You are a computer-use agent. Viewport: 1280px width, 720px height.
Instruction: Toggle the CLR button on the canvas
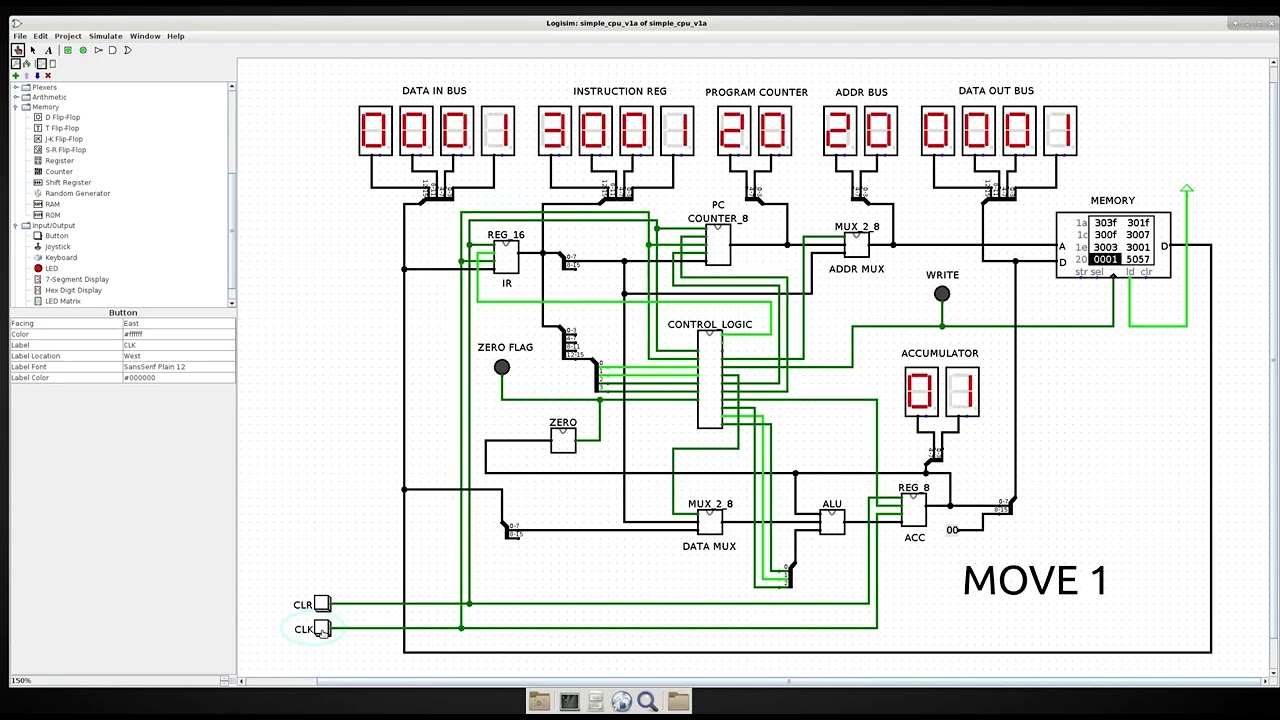click(322, 604)
